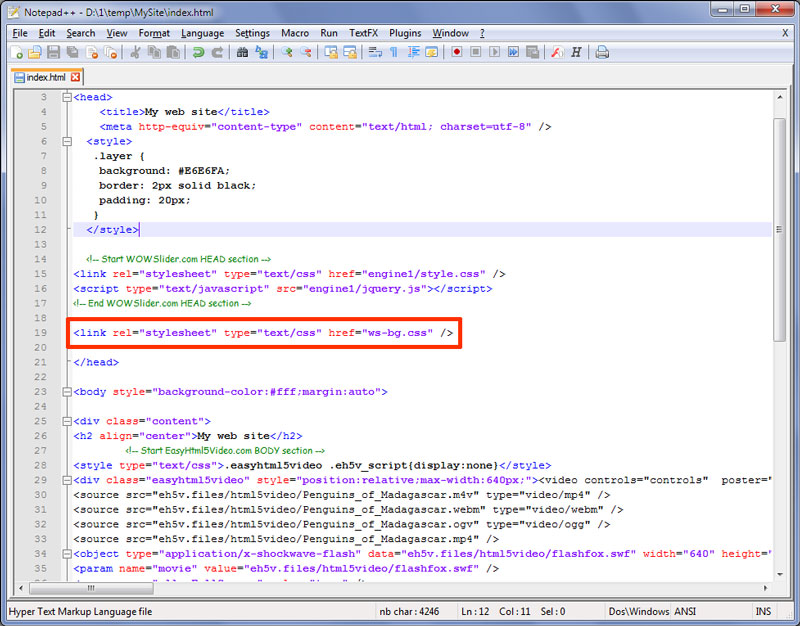Click the vertical scrollbar up arrow
This screenshot has height=626, width=800.
(x=780, y=96)
